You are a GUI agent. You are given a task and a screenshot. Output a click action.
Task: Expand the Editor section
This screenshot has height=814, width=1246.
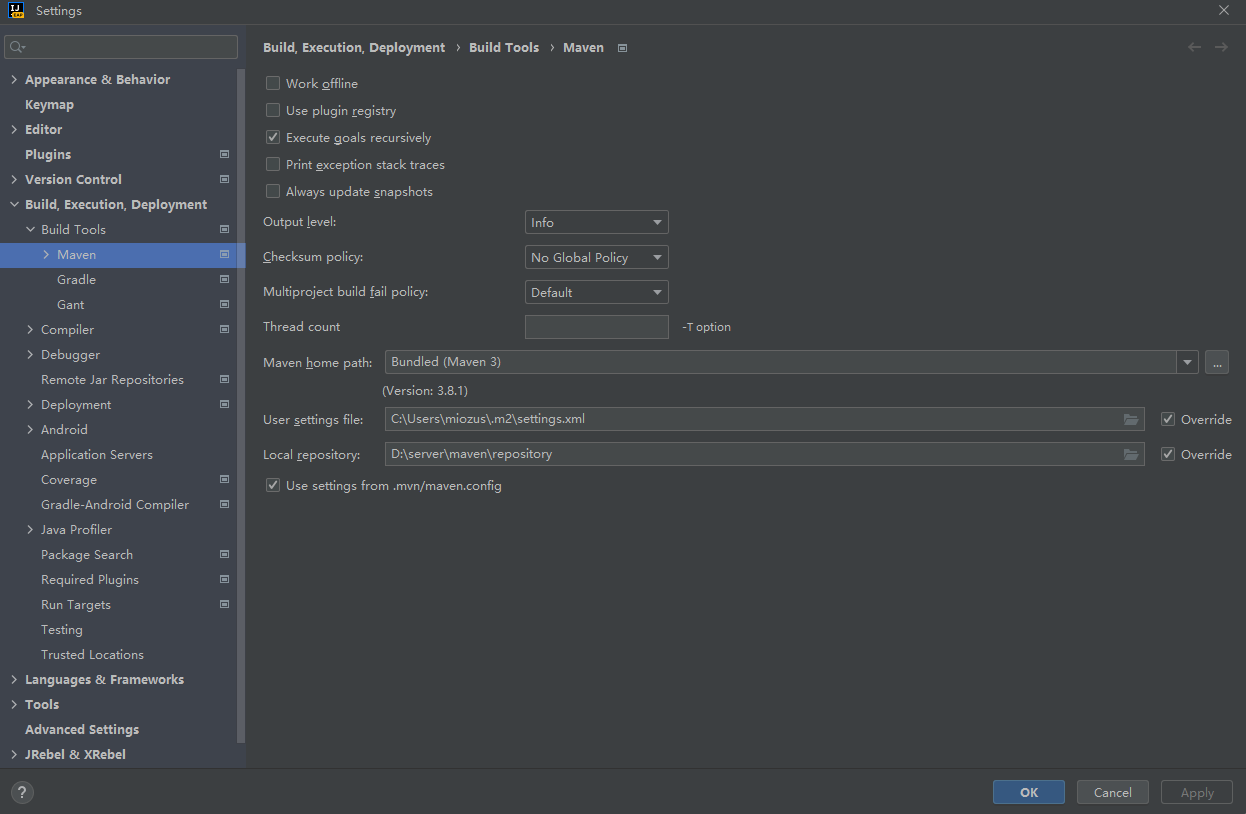14,129
